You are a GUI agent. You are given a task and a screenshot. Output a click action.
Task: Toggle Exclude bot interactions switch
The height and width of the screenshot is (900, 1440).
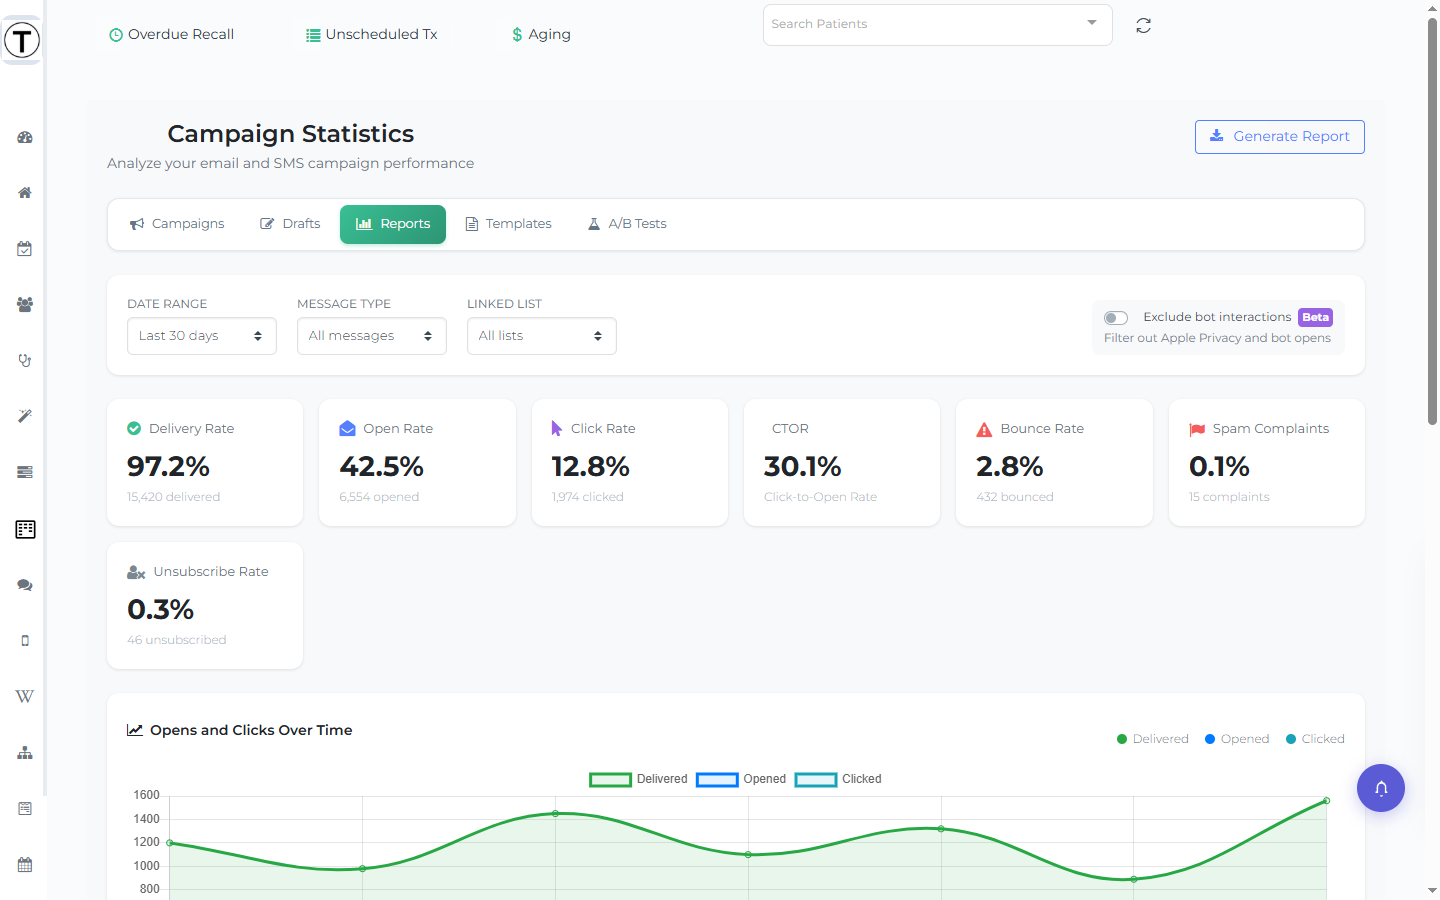click(x=1116, y=318)
